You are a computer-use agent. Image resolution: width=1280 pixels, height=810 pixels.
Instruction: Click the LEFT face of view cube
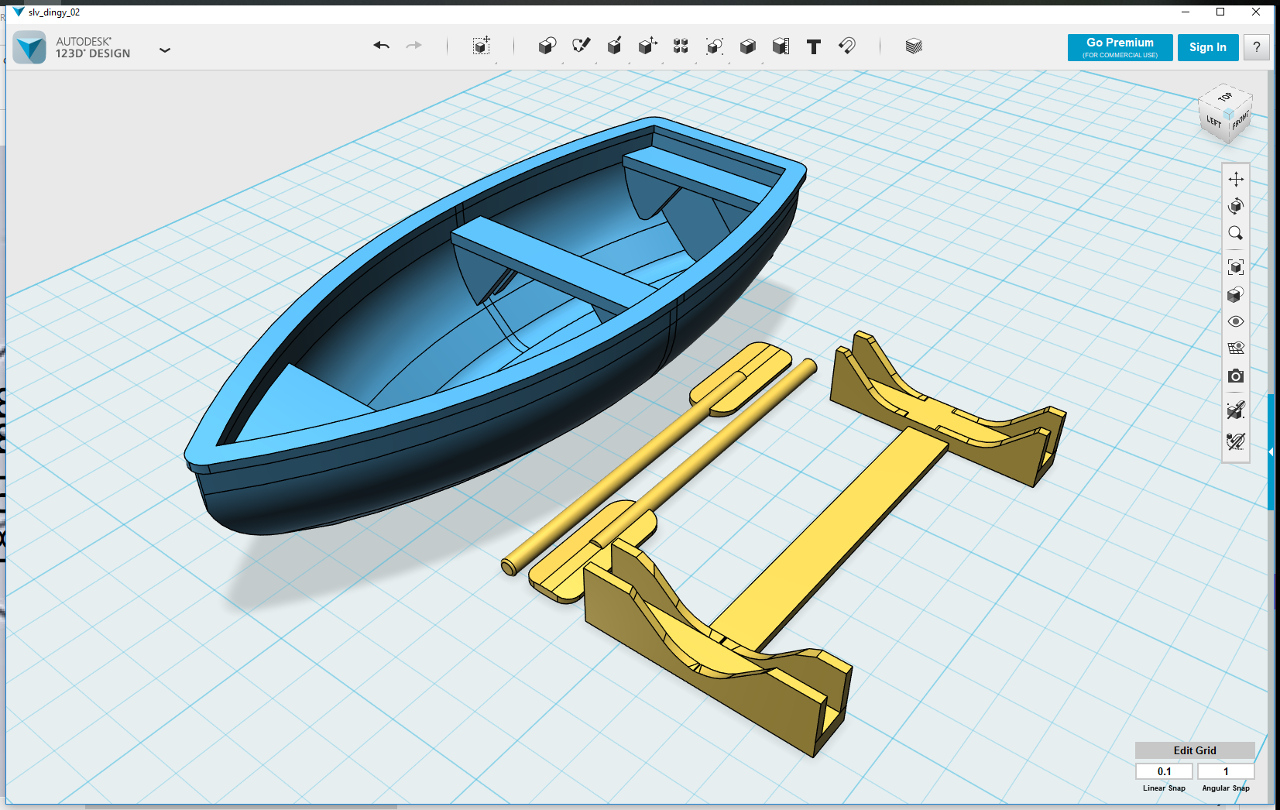point(1213,121)
